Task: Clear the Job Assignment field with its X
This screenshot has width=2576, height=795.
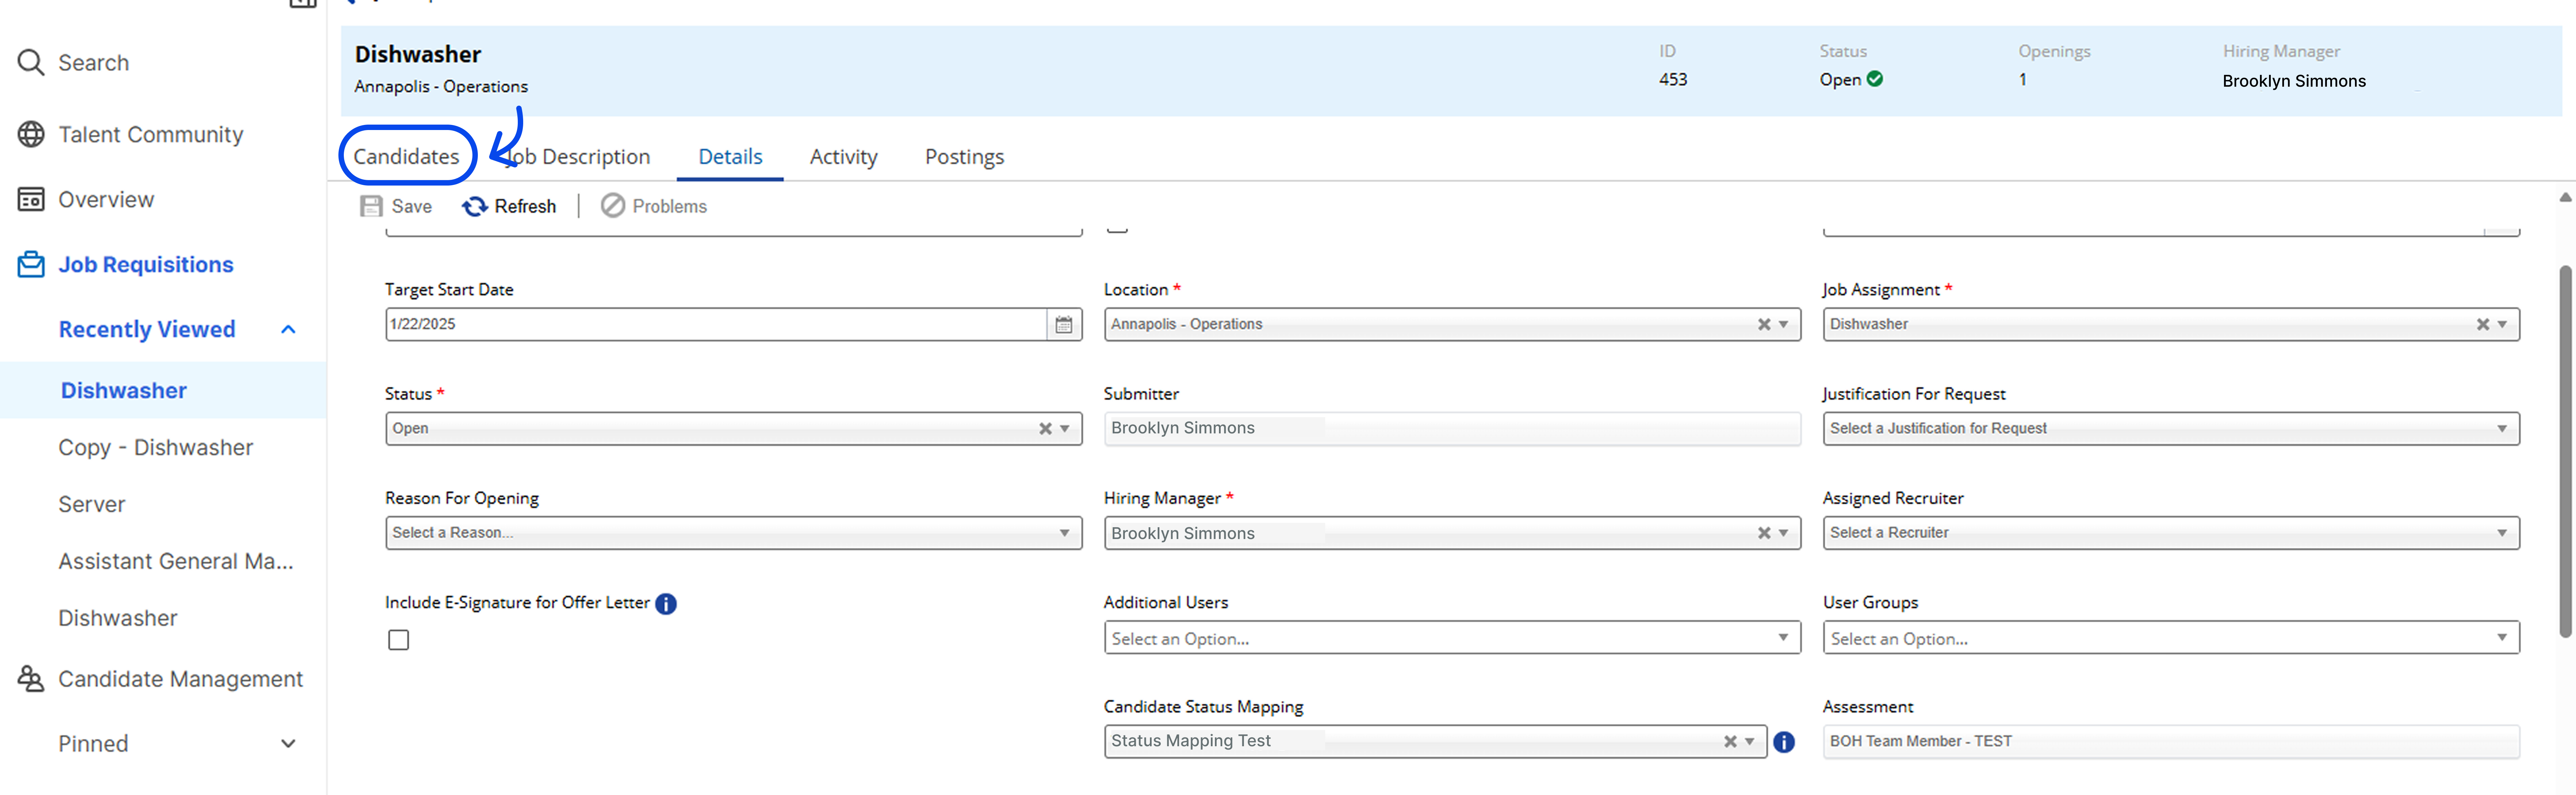Action: 2483,324
